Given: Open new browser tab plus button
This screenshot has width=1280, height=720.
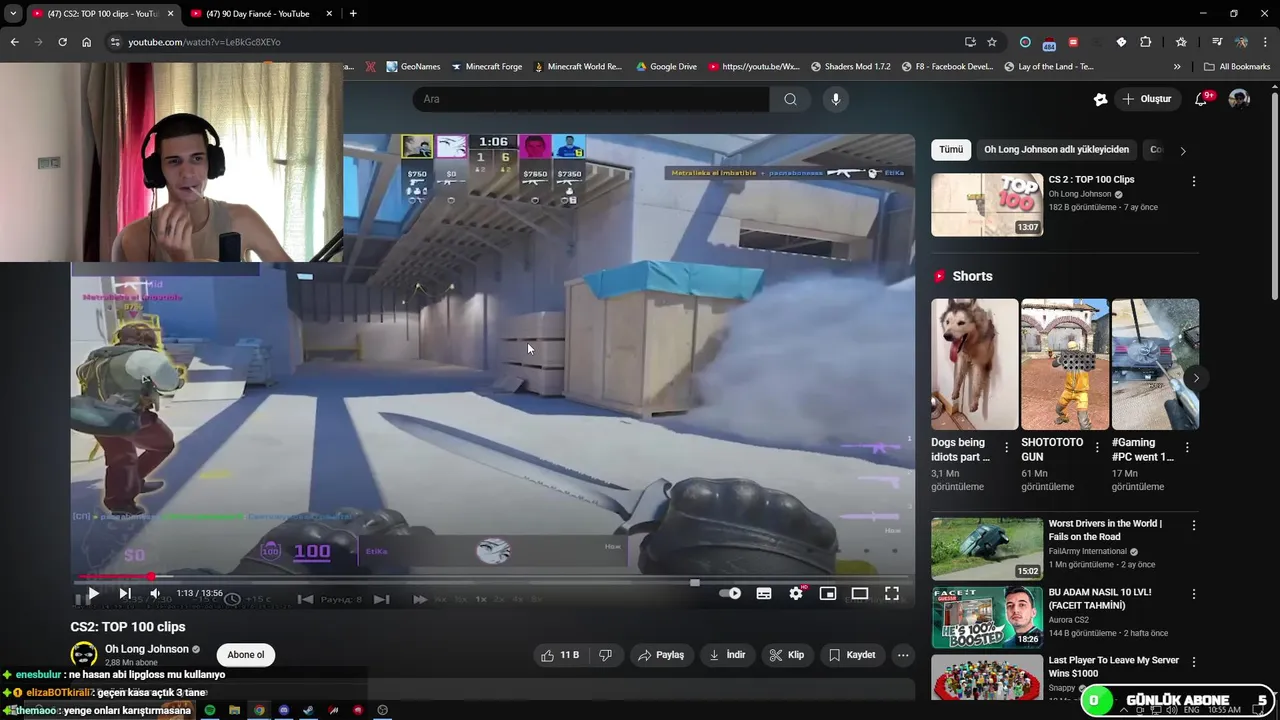Looking at the screenshot, I should (x=353, y=14).
